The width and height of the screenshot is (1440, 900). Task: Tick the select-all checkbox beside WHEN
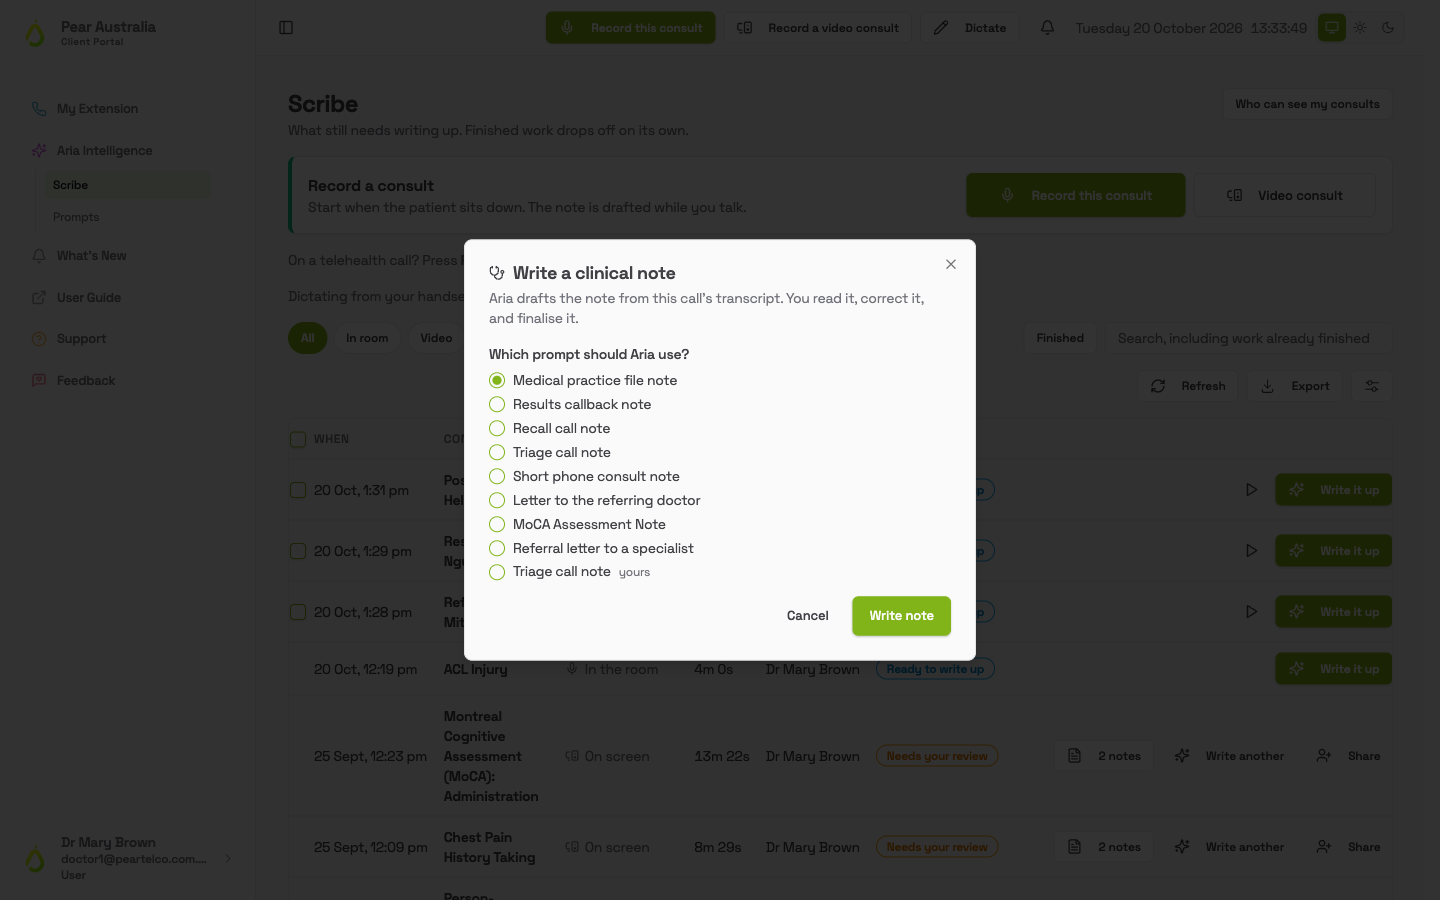(x=298, y=439)
